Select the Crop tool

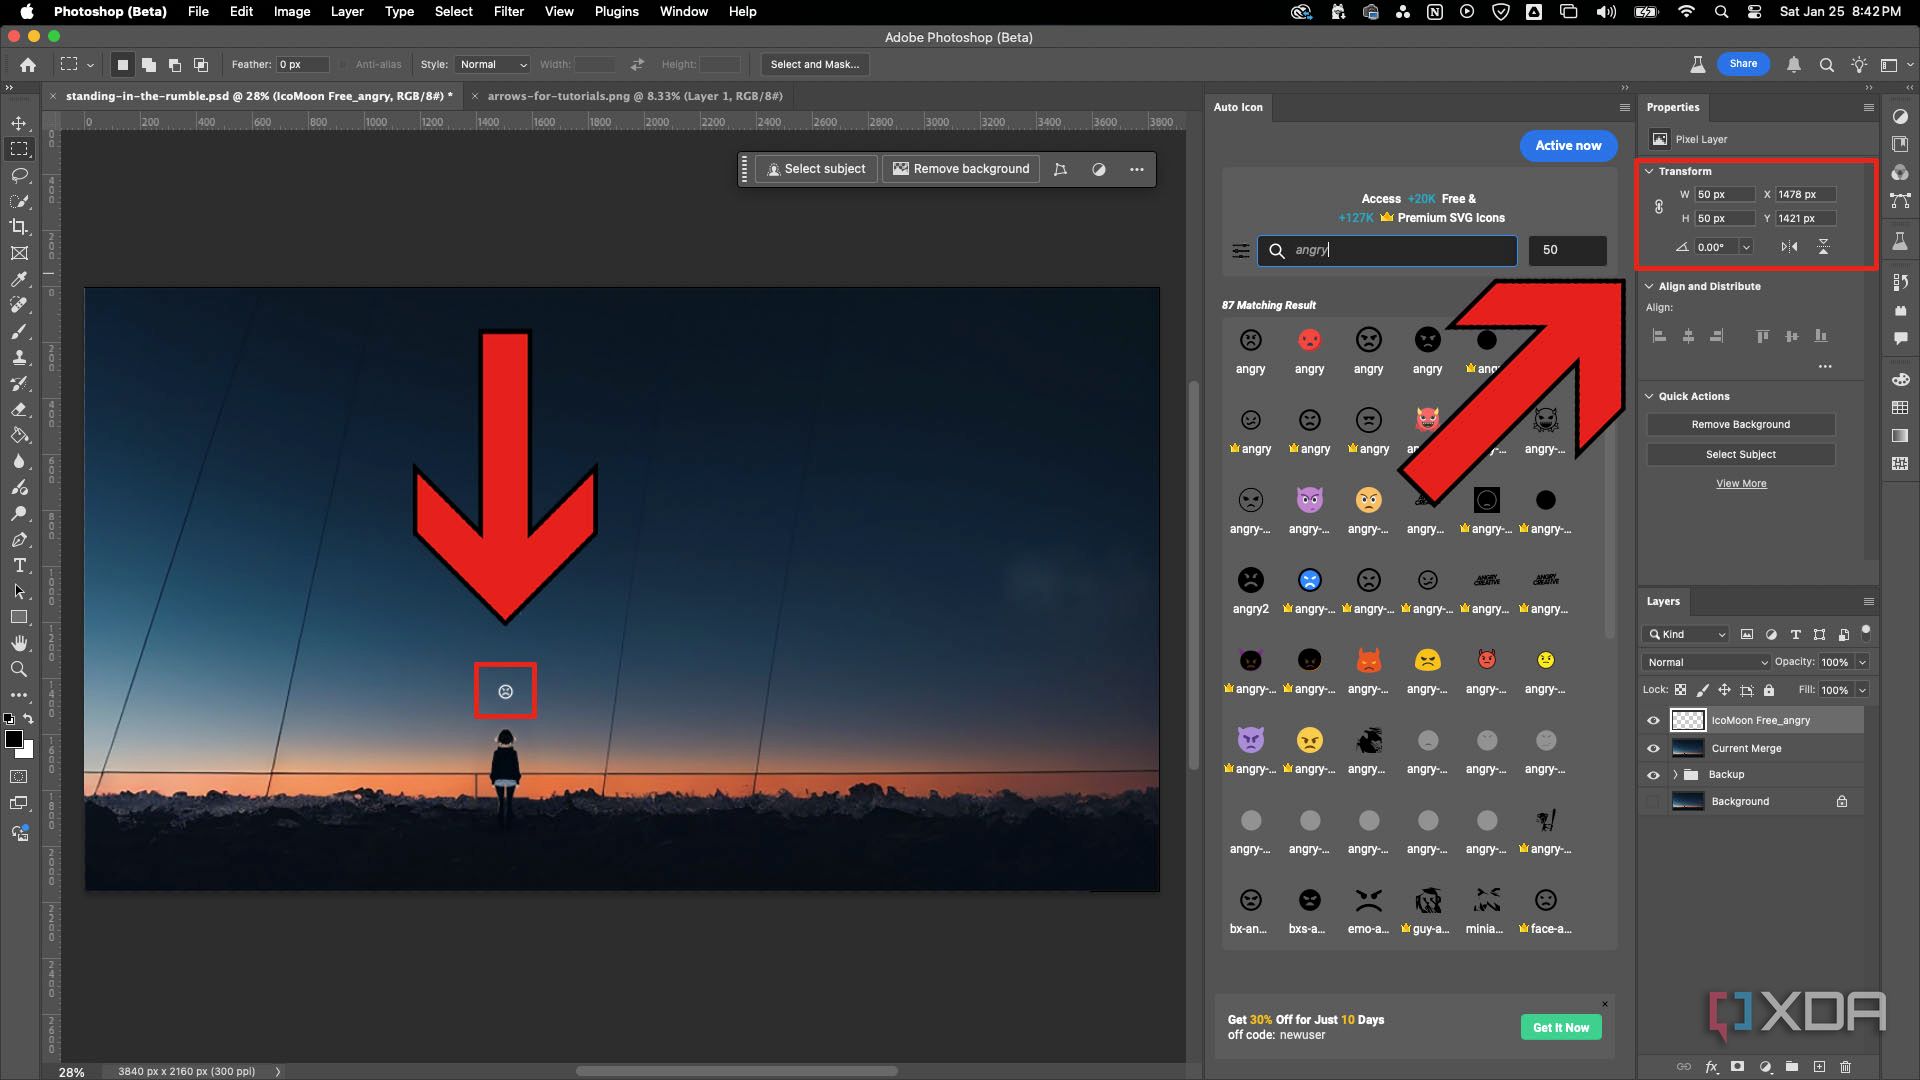coord(19,227)
